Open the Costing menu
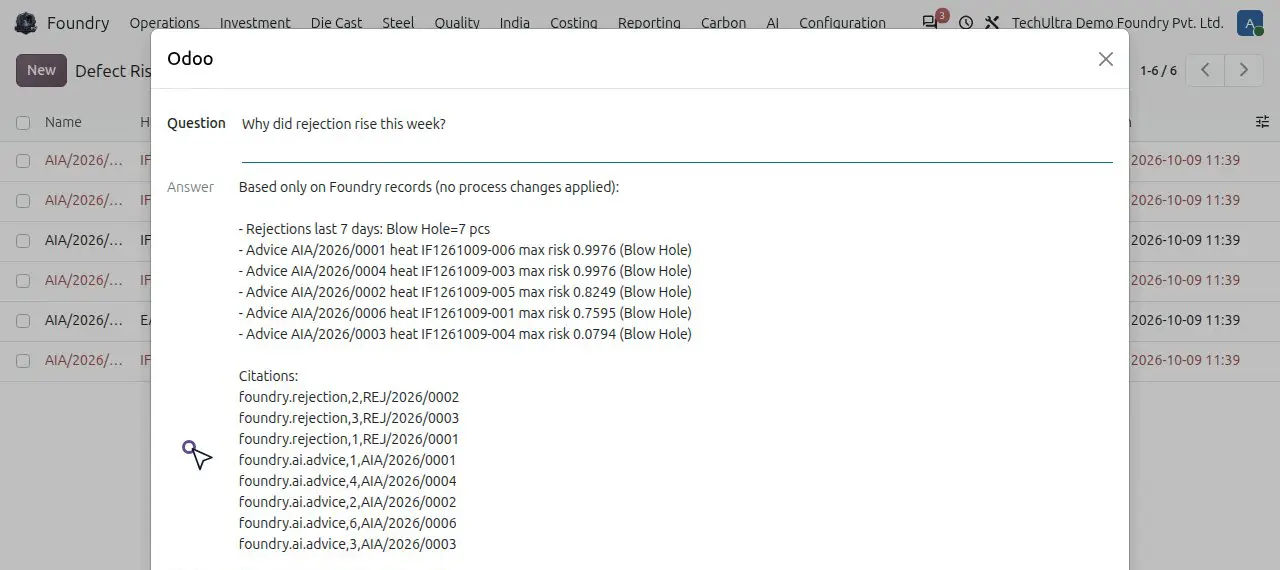This screenshot has width=1280, height=570. [x=574, y=23]
